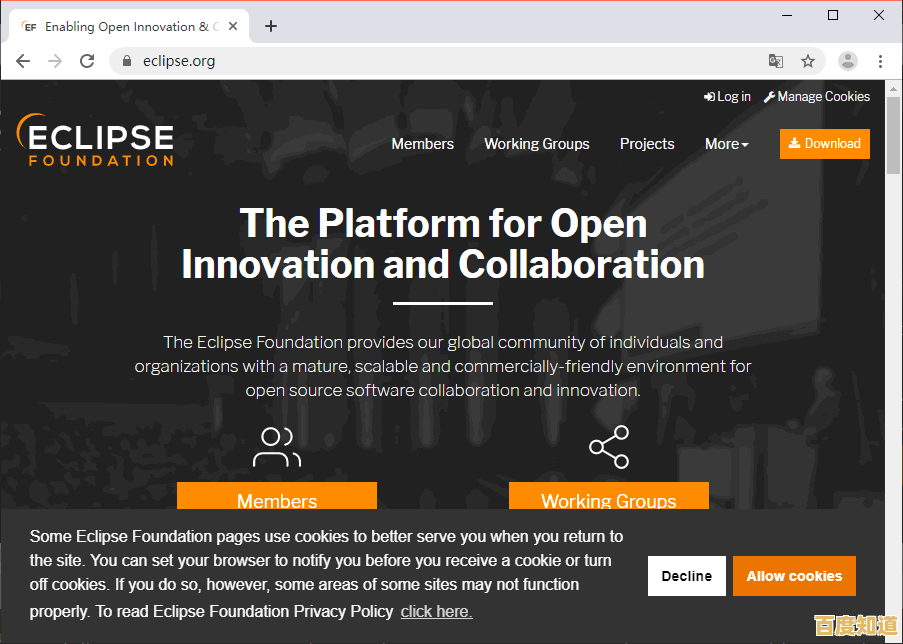Click the Eclipse Foundation logo
903x644 pixels.
(x=96, y=141)
